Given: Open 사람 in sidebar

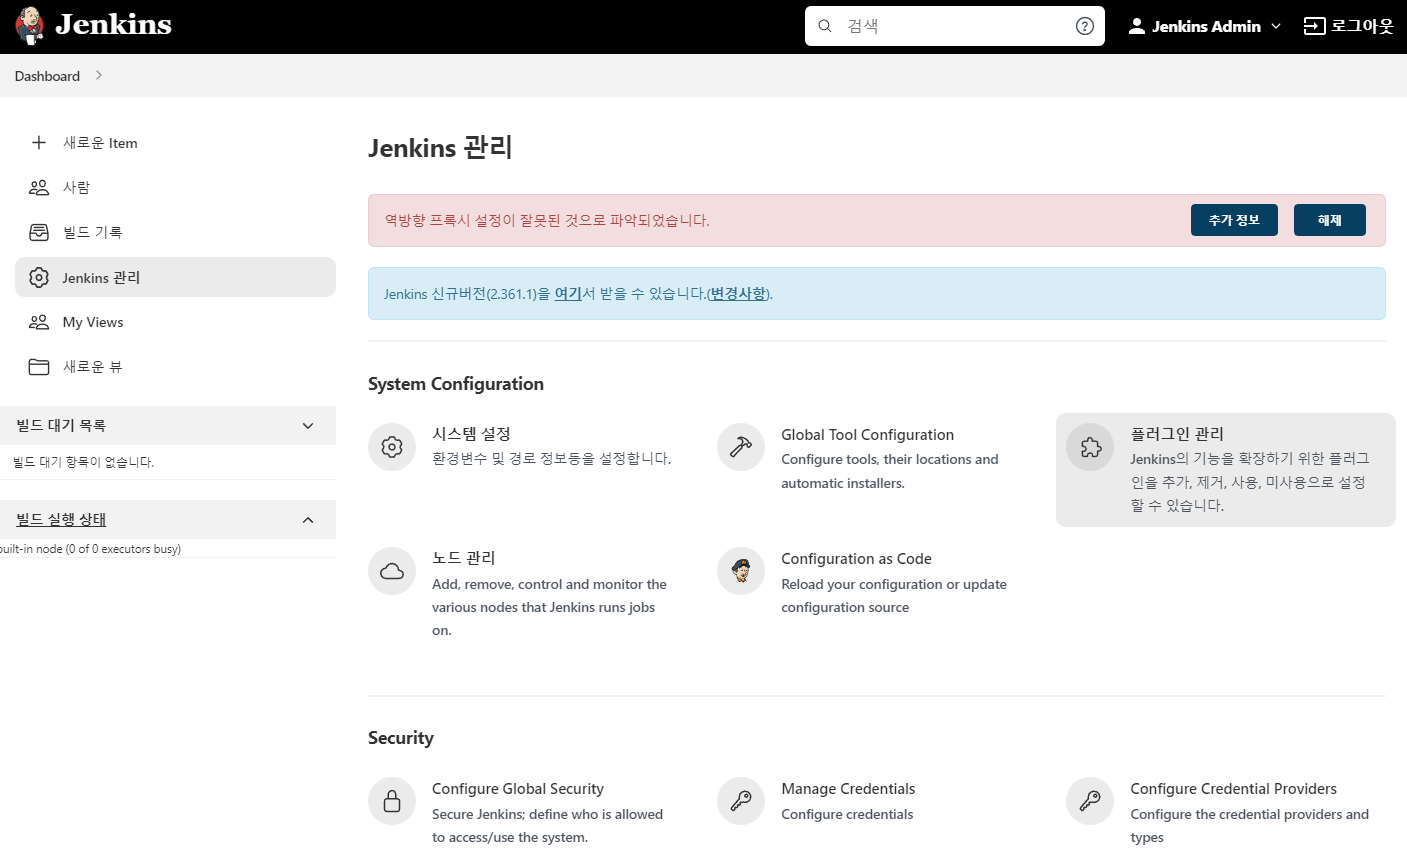Looking at the screenshot, I should [x=175, y=187].
